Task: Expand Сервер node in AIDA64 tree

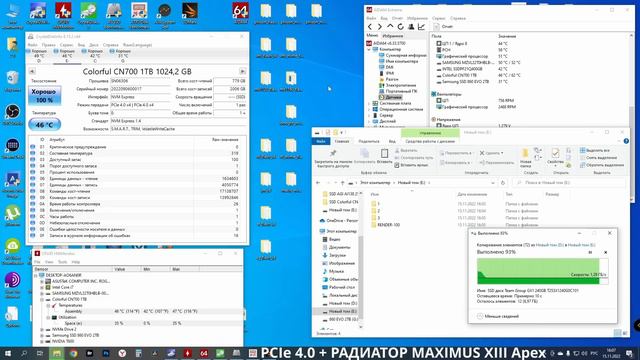Action: pyautogui.click(x=369, y=116)
